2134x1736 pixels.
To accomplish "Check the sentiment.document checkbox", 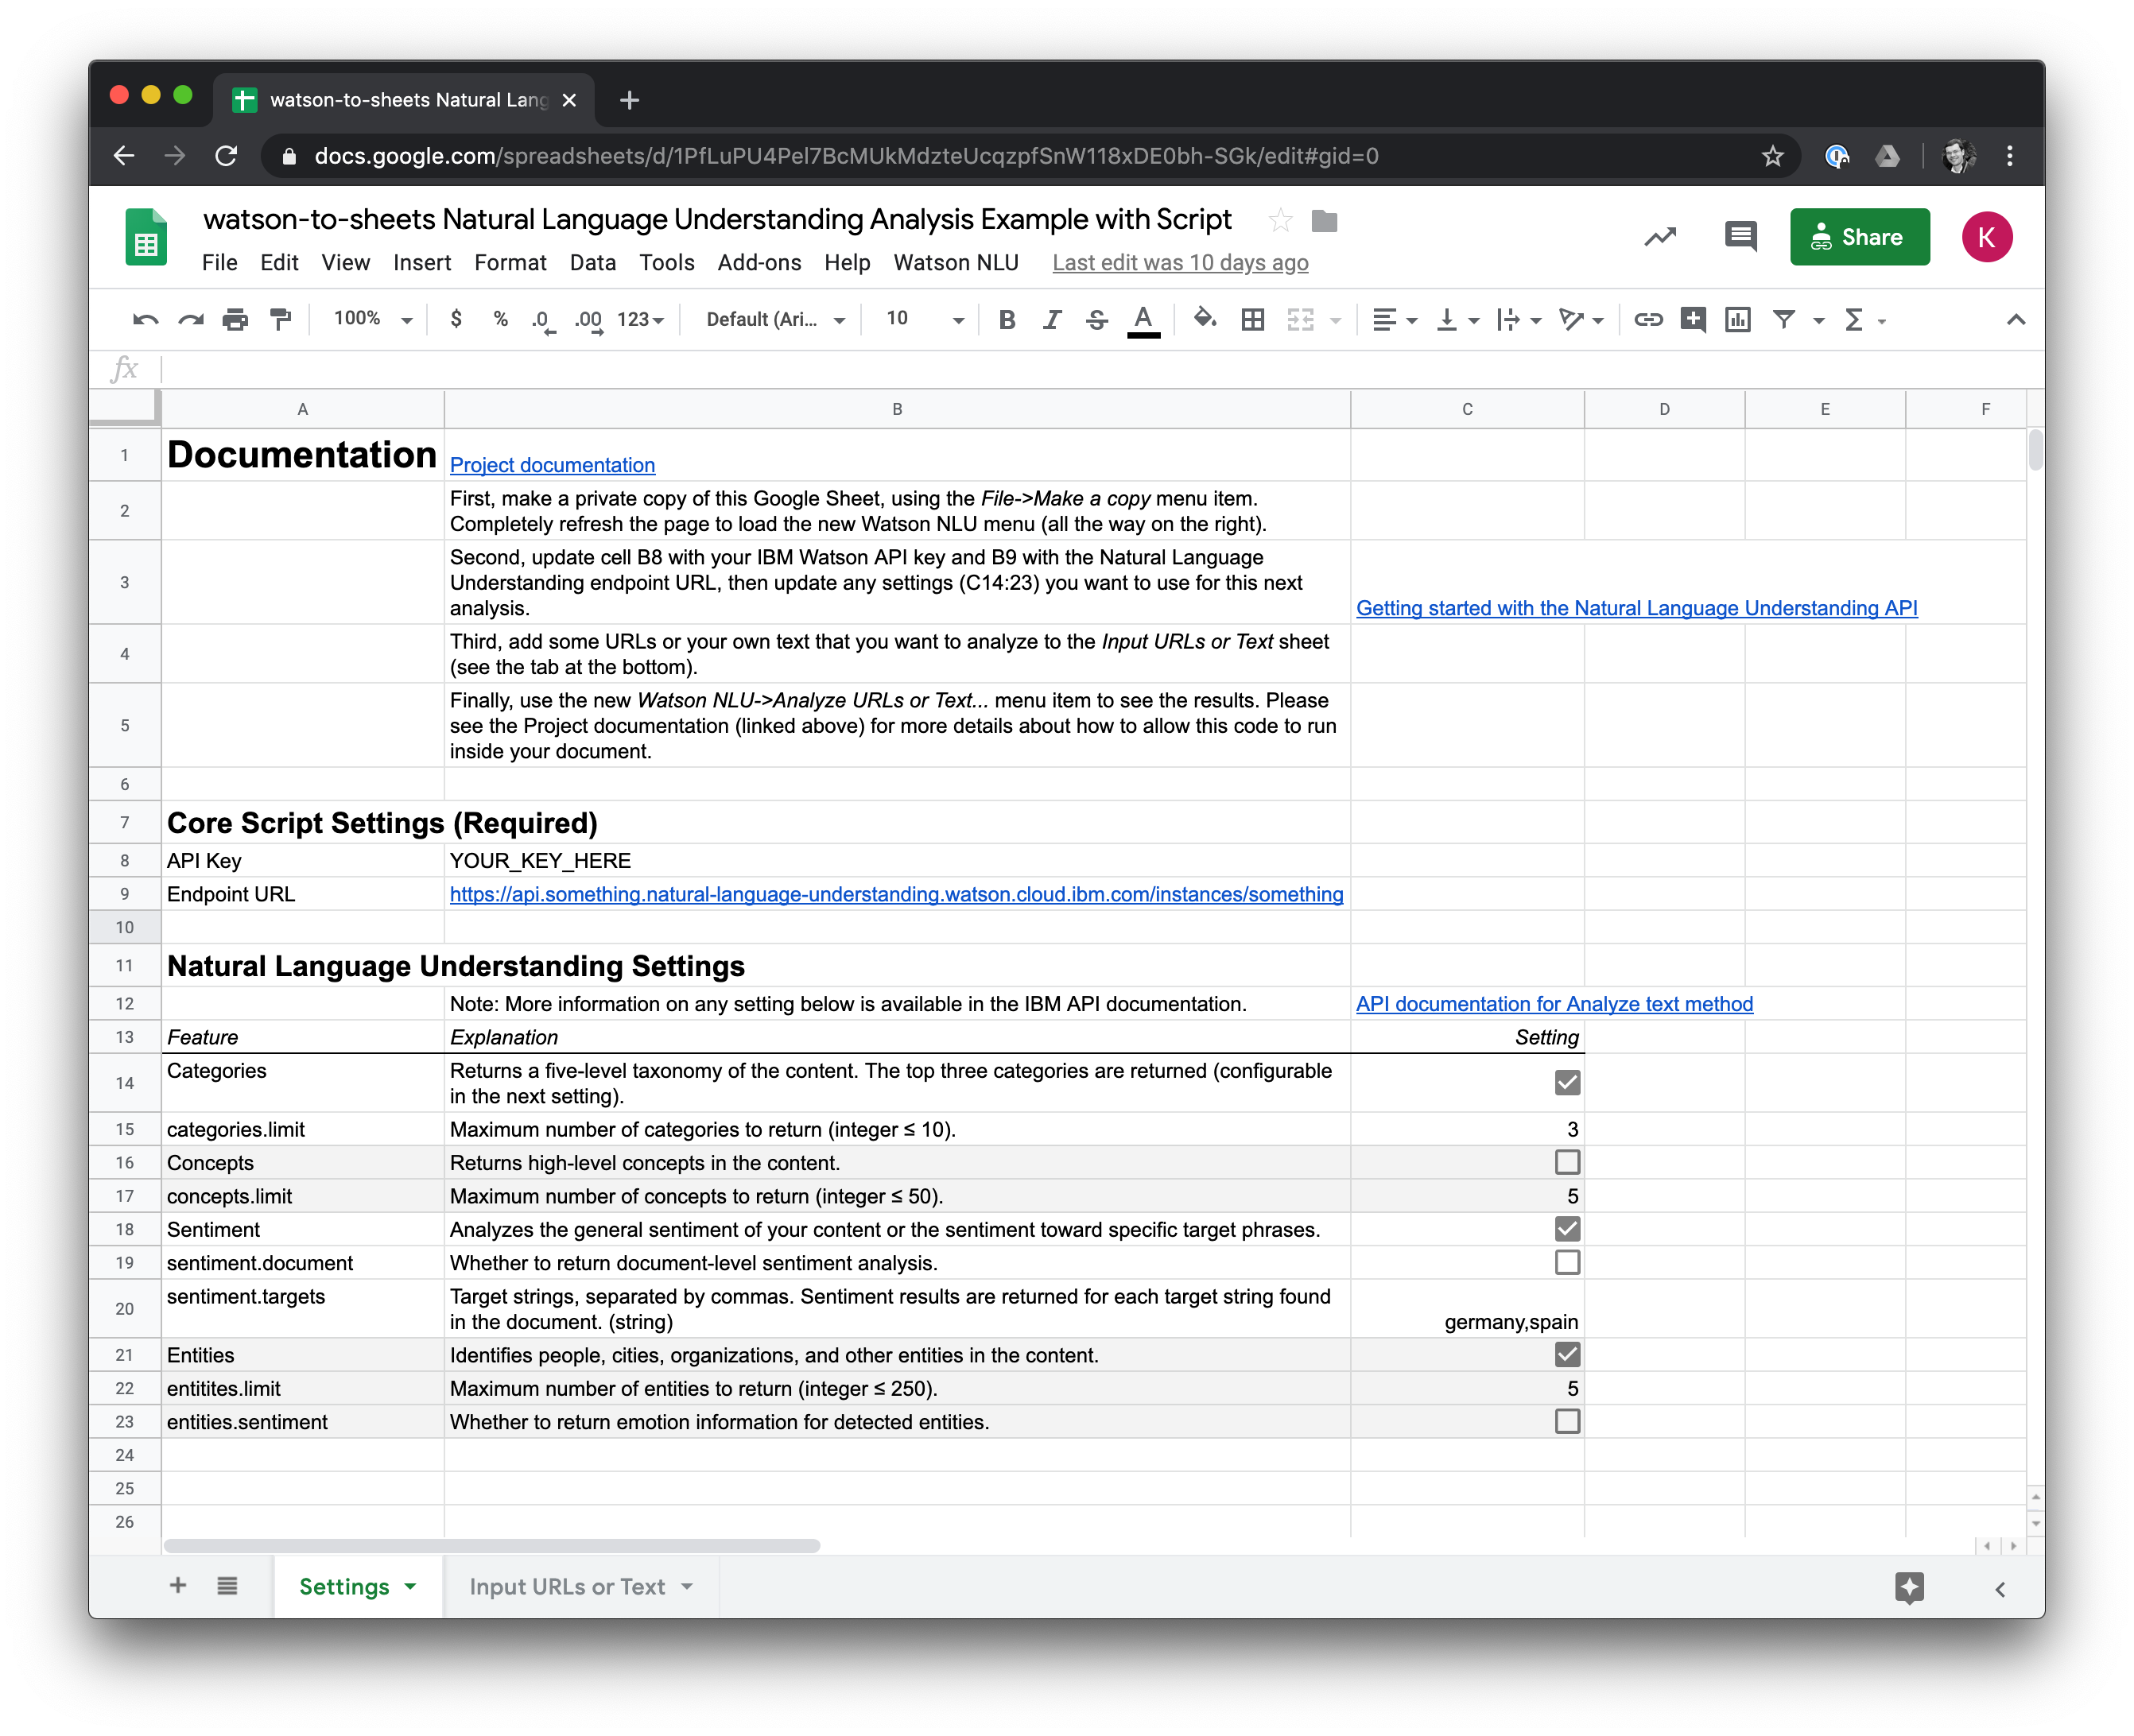I will [1567, 1262].
